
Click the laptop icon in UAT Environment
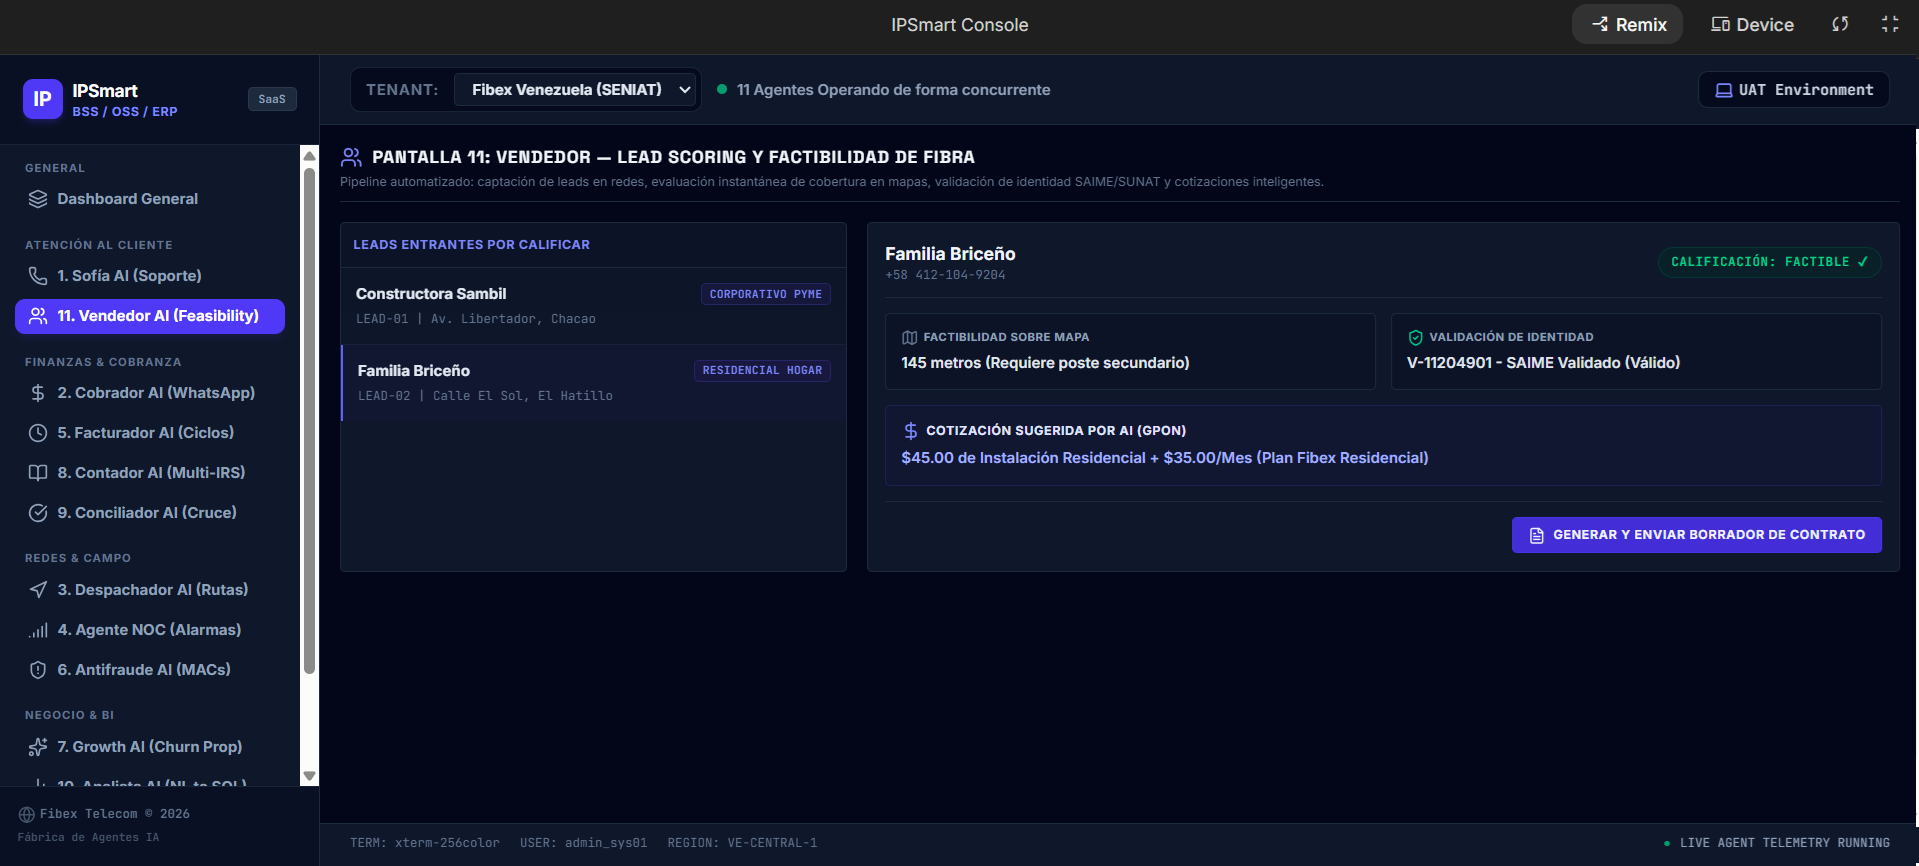tap(1724, 90)
